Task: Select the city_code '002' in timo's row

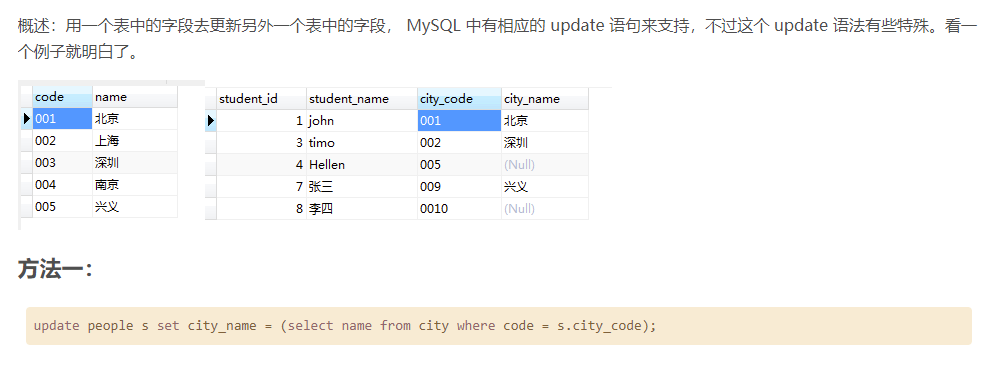Action: click(x=459, y=143)
